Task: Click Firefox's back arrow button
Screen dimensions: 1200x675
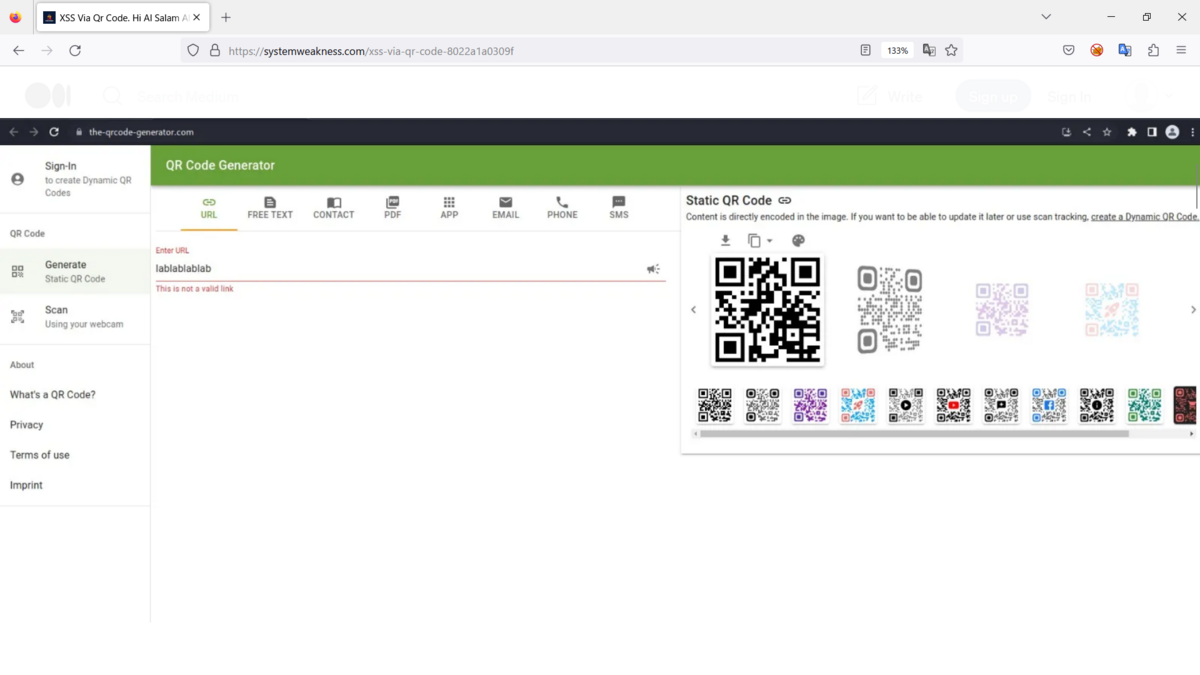Action: (18, 50)
